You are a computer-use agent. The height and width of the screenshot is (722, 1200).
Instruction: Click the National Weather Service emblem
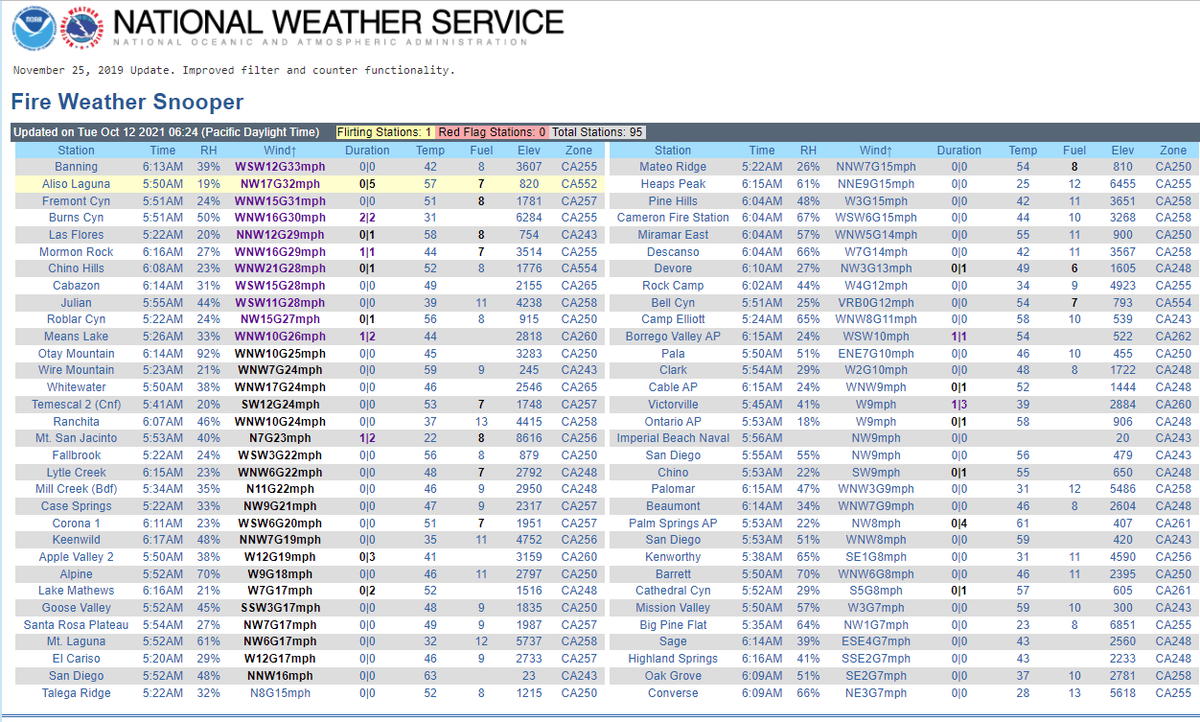tap(84, 27)
